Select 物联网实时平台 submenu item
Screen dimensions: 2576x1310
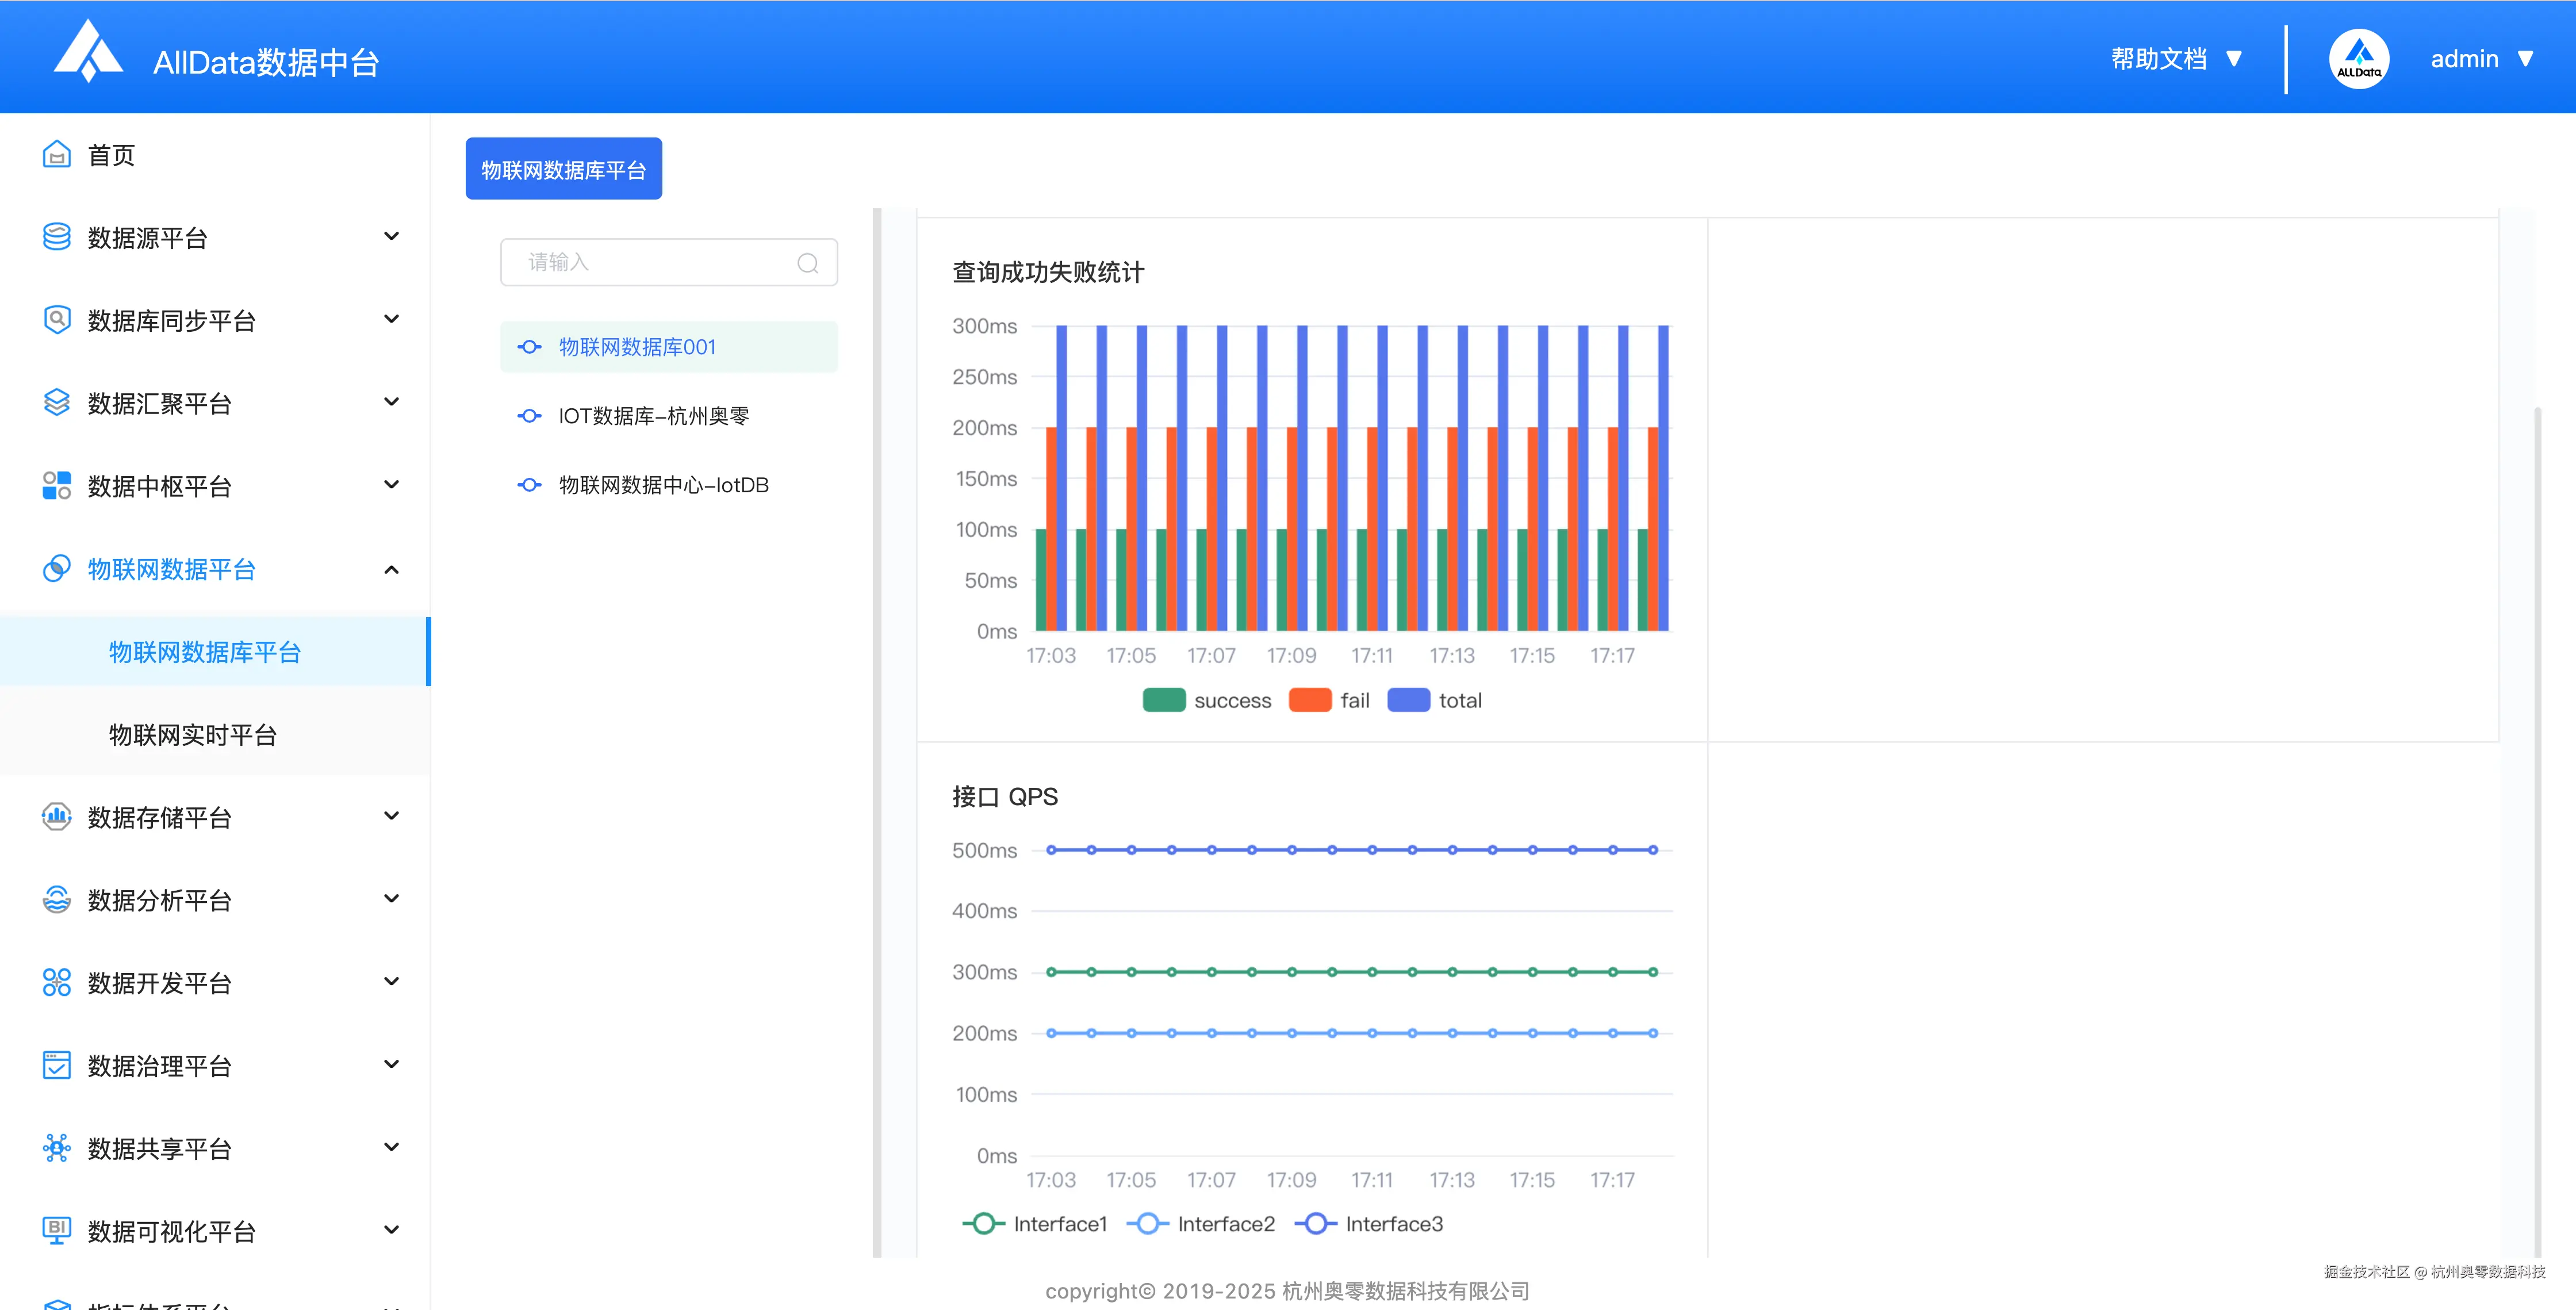[x=192, y=735]
